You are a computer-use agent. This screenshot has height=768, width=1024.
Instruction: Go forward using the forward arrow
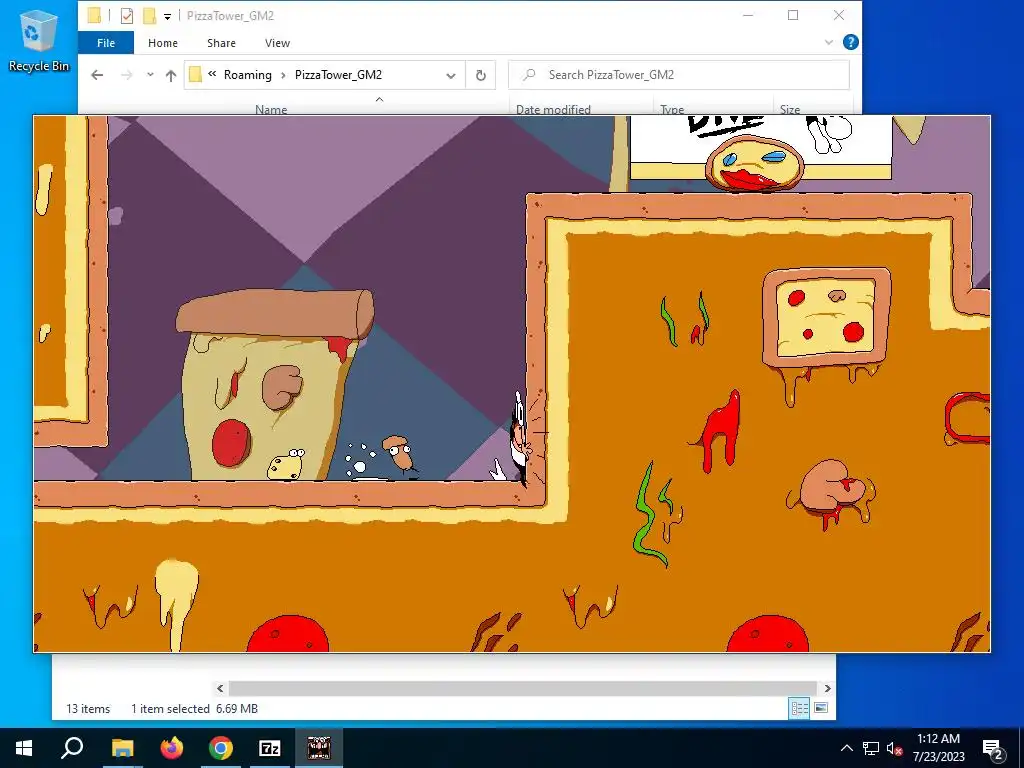point(127,75)
